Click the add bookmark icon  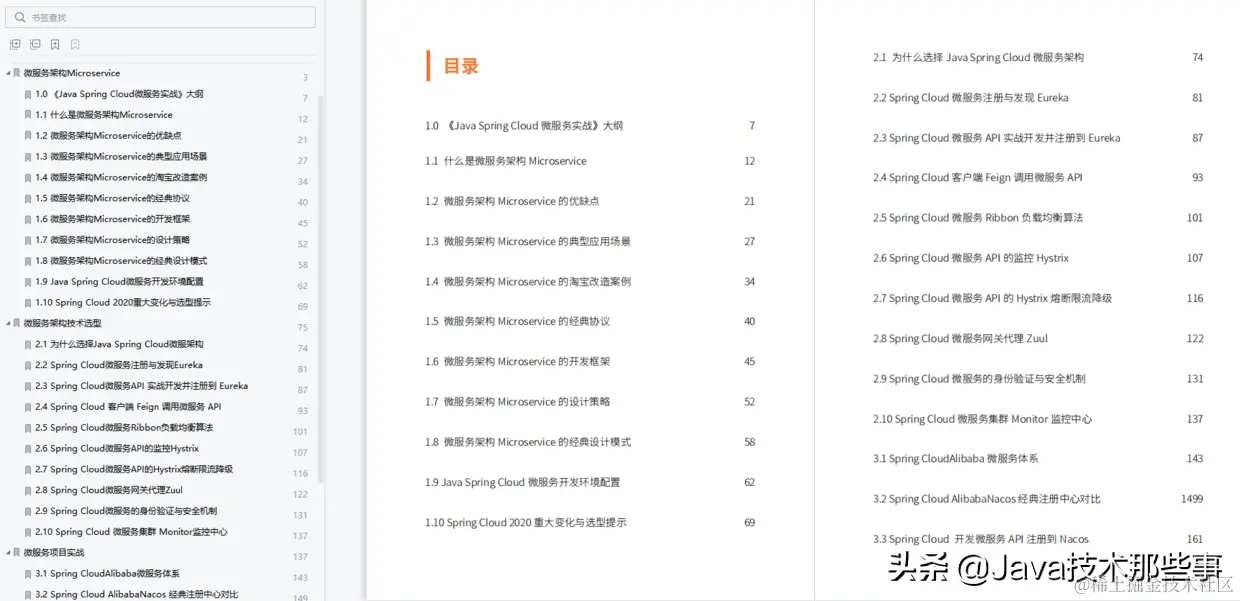point(55,45)
